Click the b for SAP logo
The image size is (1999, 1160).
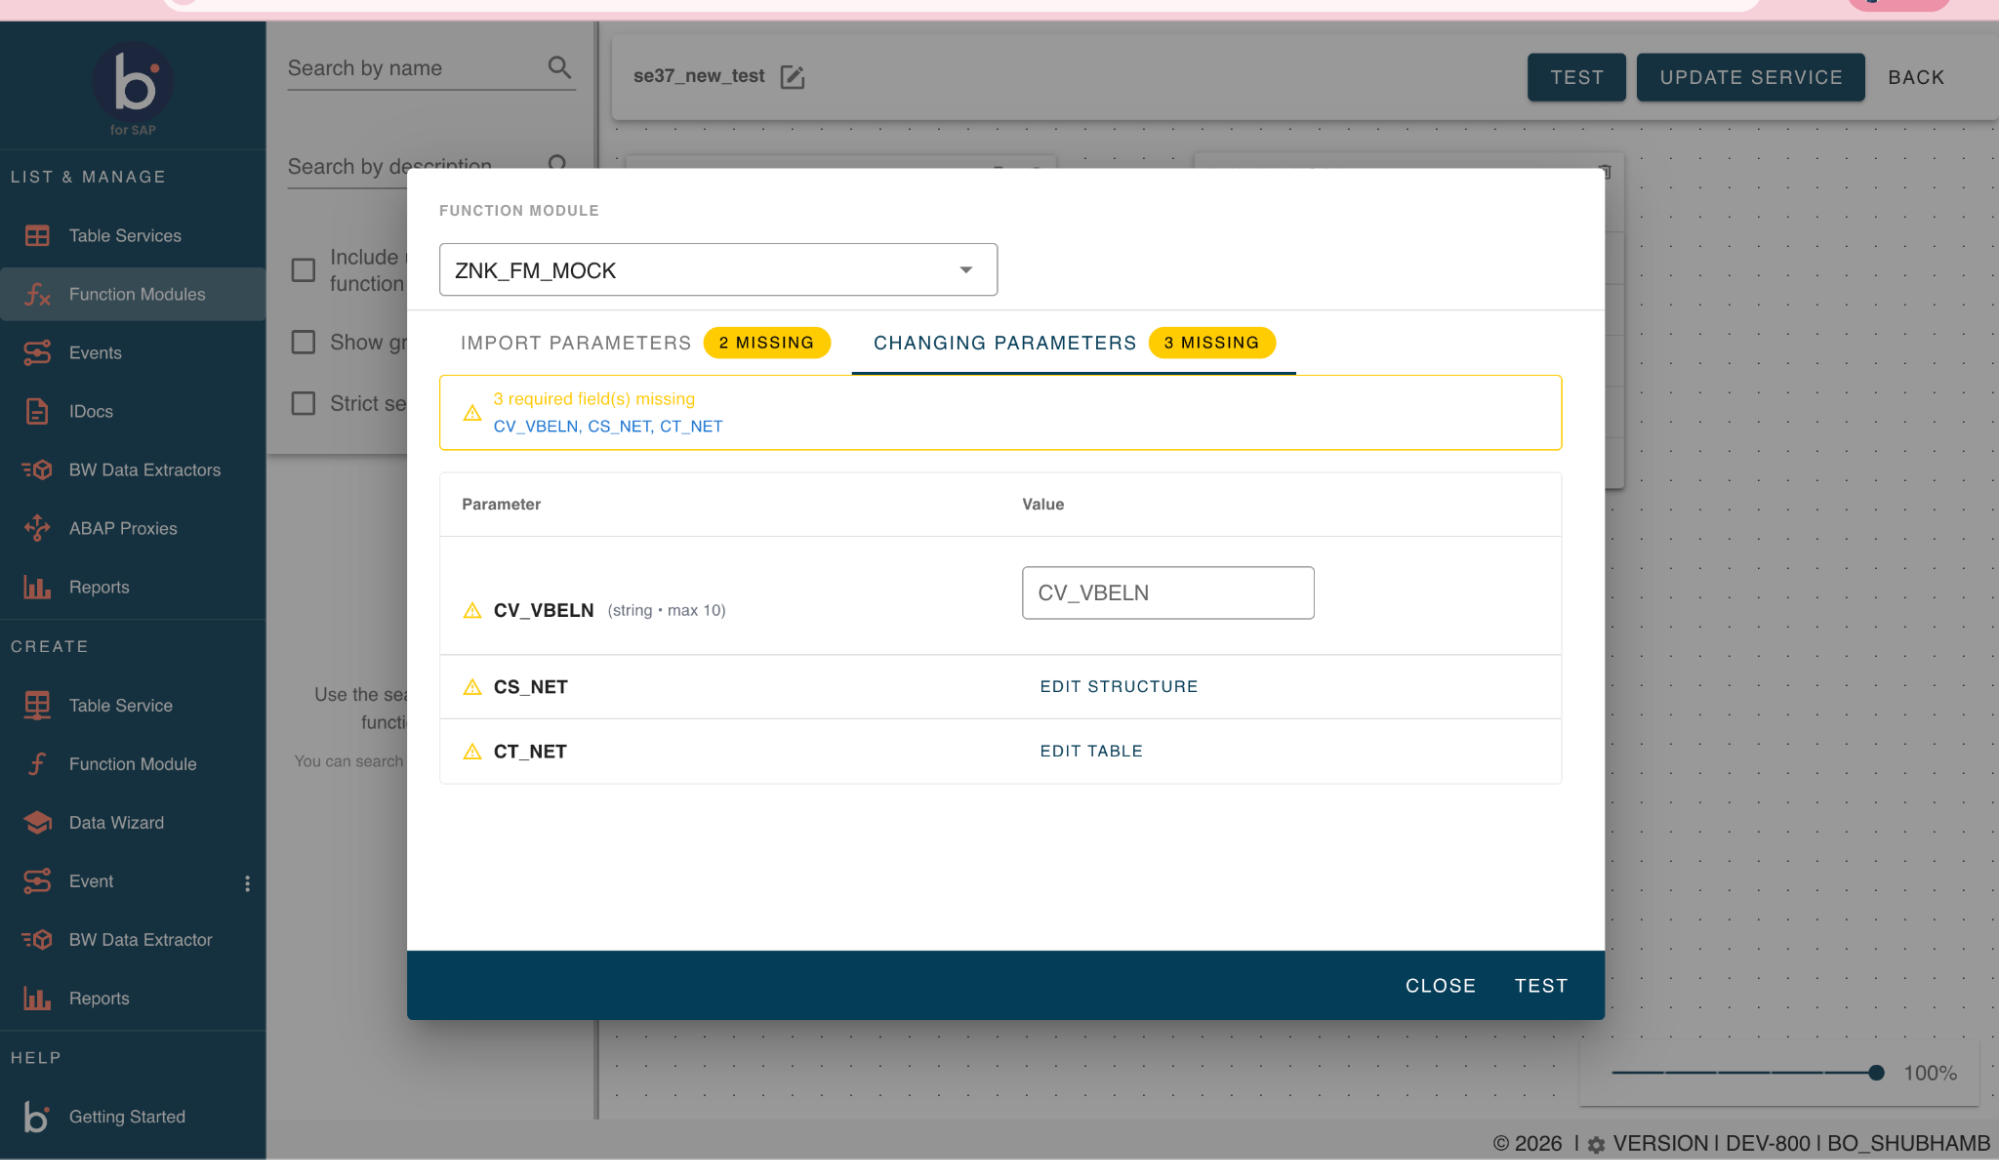click(133, 88)
